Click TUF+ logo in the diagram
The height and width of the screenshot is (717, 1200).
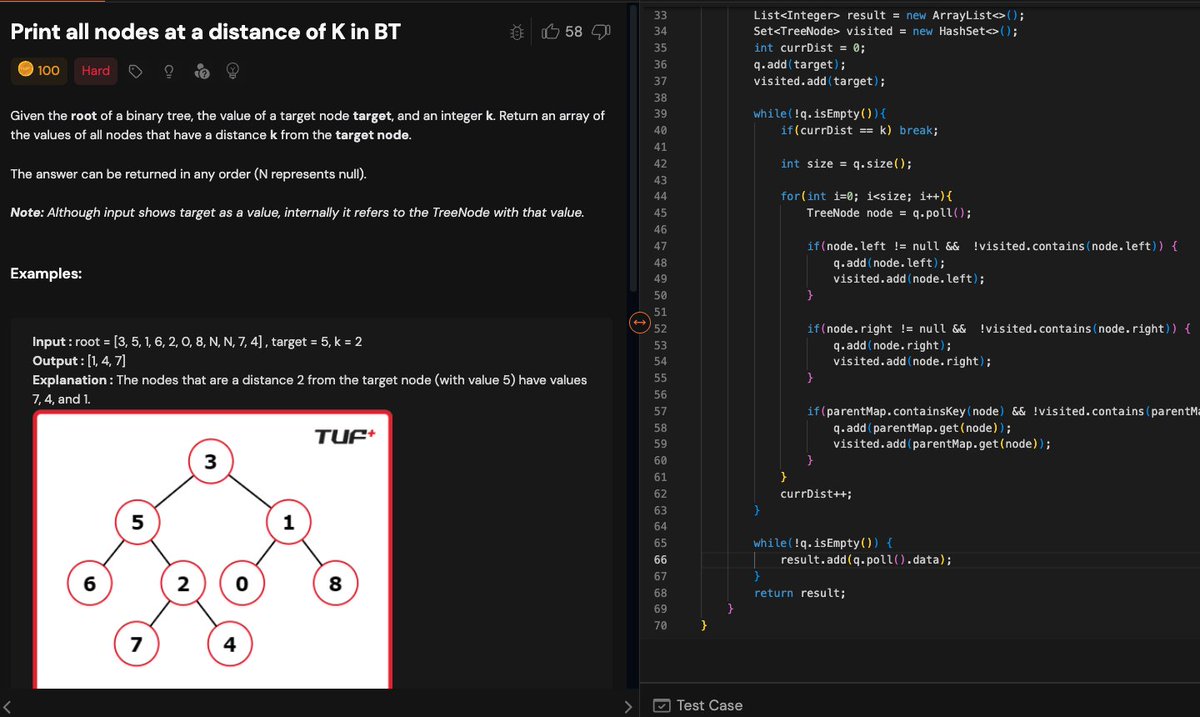(343, 437)
